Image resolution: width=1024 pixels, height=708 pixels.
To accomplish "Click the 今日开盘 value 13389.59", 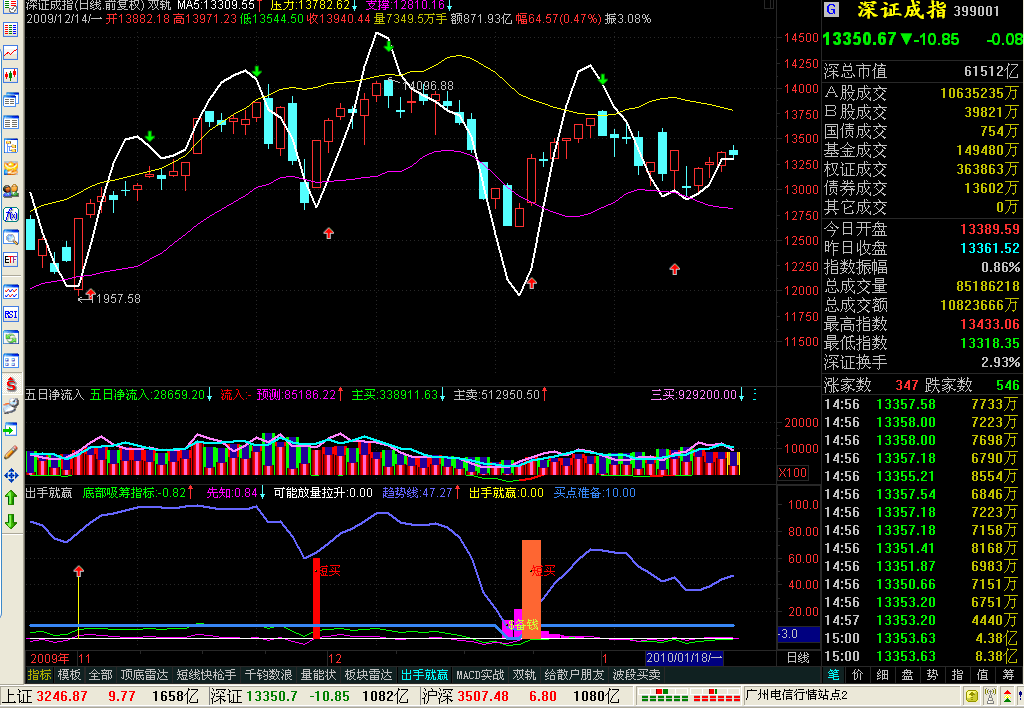I will pyautogui.click(x=989, y=229).
